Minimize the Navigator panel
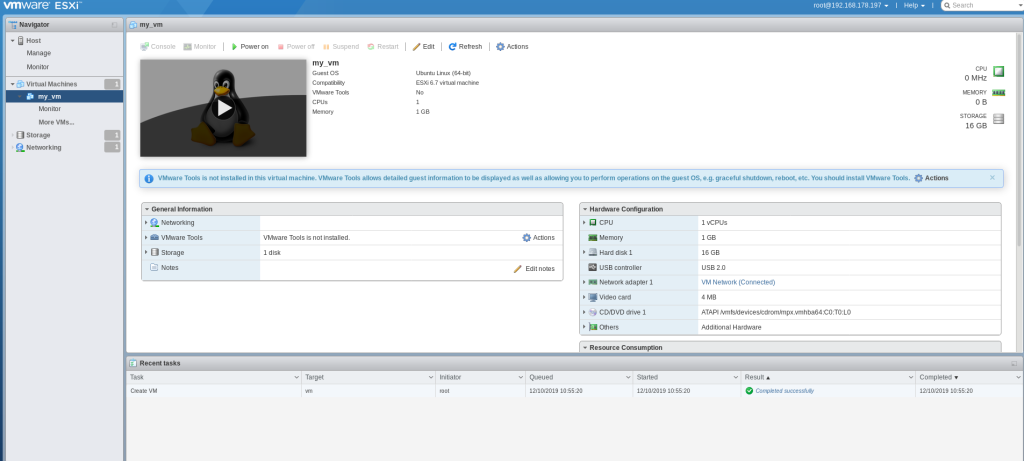Screen dimensions: 1024x461 coord(114,25)
